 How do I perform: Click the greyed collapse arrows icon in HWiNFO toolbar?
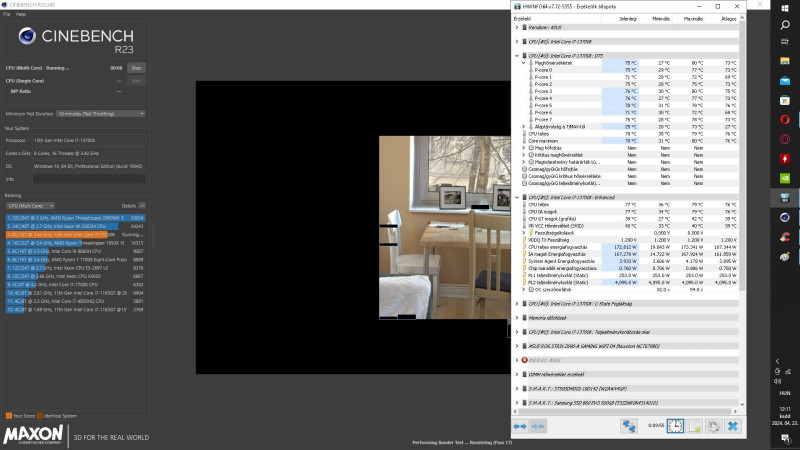pos(538,426)
